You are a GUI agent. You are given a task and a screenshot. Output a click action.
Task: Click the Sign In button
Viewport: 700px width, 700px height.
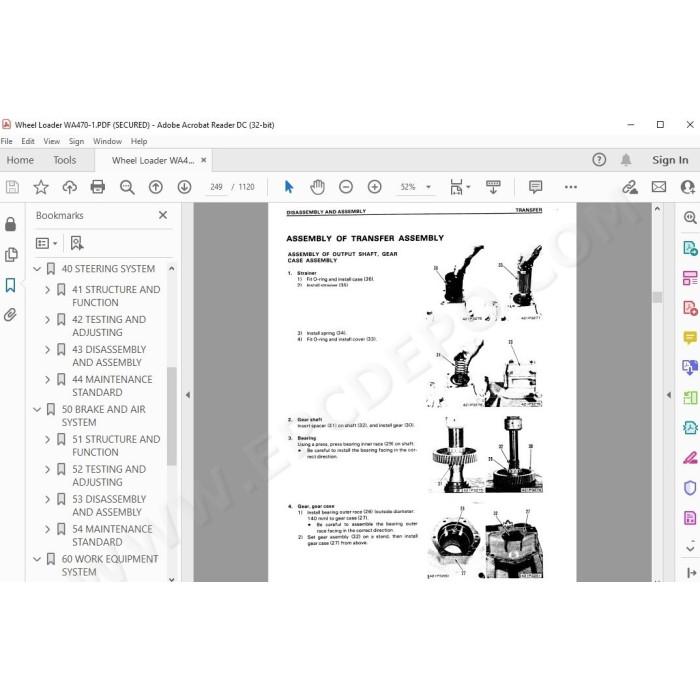pyautogui.click(x=670, y=160)
